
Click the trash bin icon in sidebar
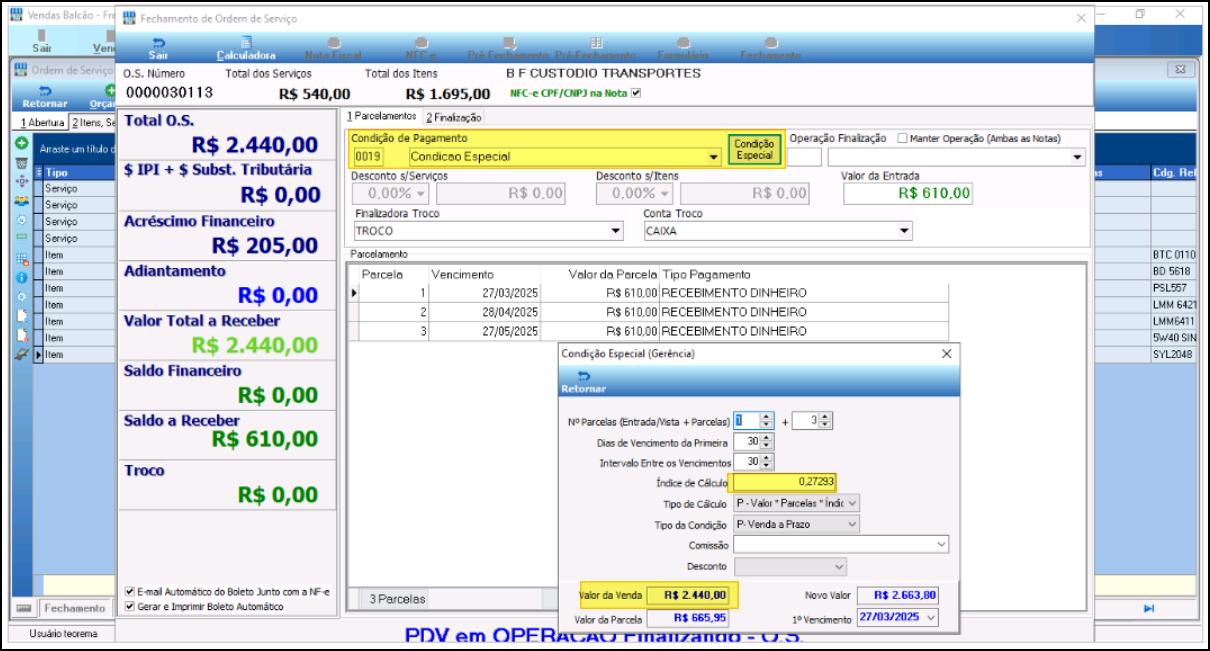pos(21,163)
